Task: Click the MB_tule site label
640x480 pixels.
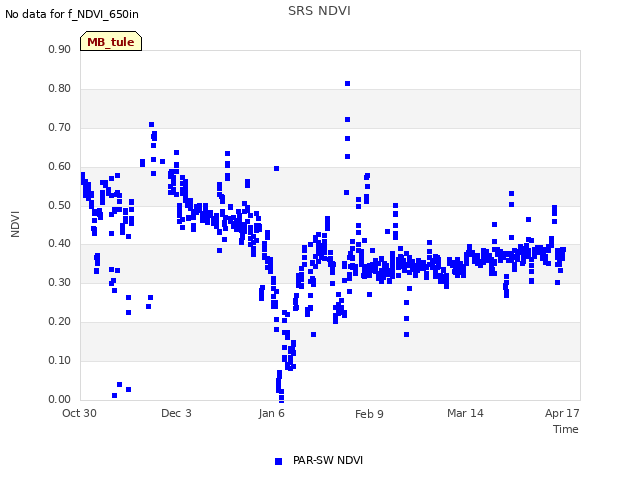Action: (x=111, y=42)
